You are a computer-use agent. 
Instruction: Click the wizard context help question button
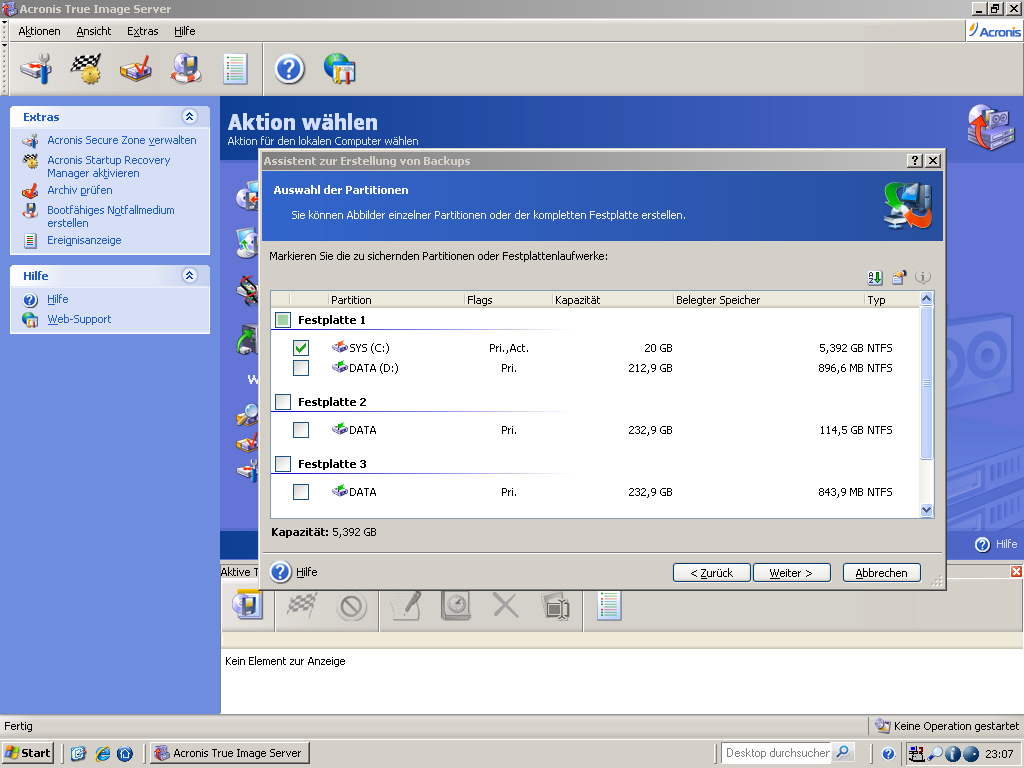coord(915,161)
